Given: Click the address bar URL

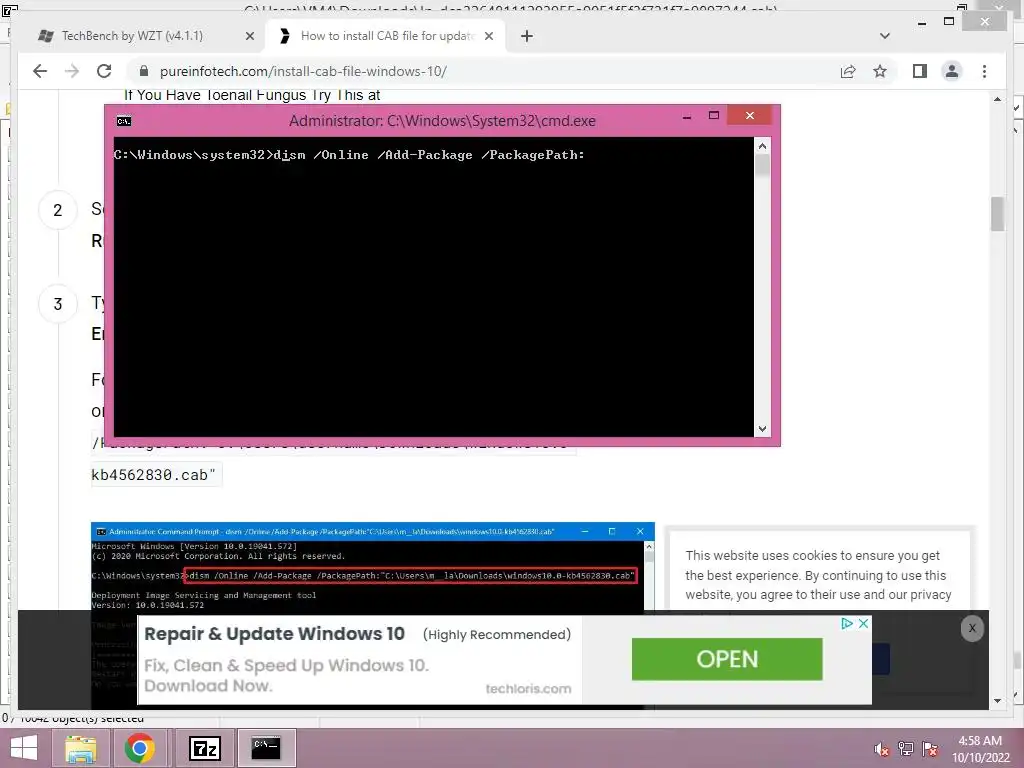Looking at the screenshot, I should [x=303, y=71].
